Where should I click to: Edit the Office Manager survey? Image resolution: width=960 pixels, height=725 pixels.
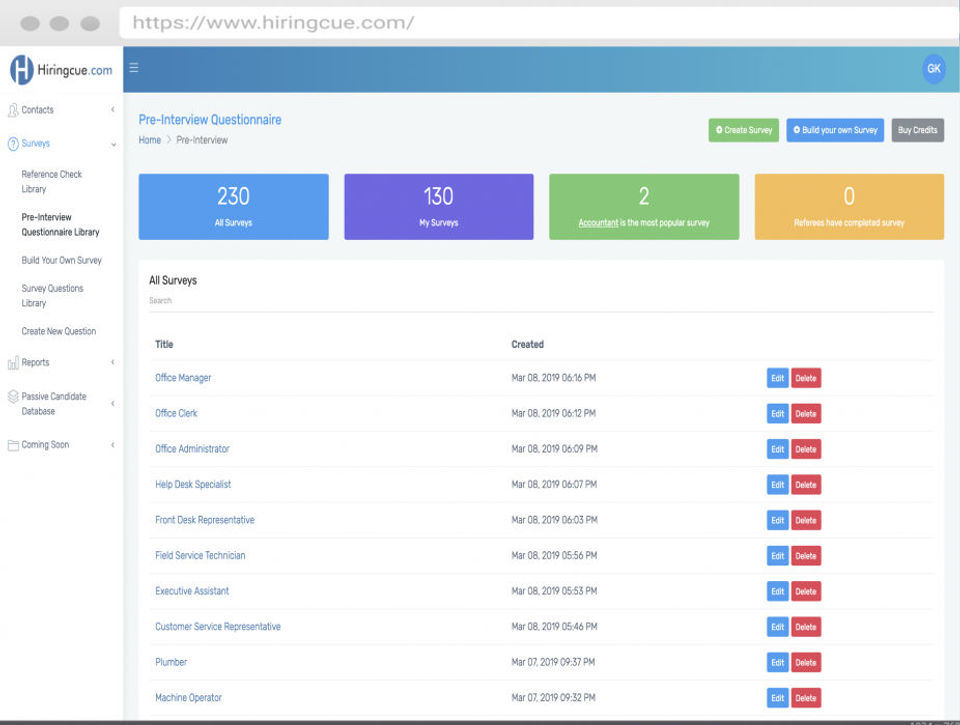click(x=778, y=378)
